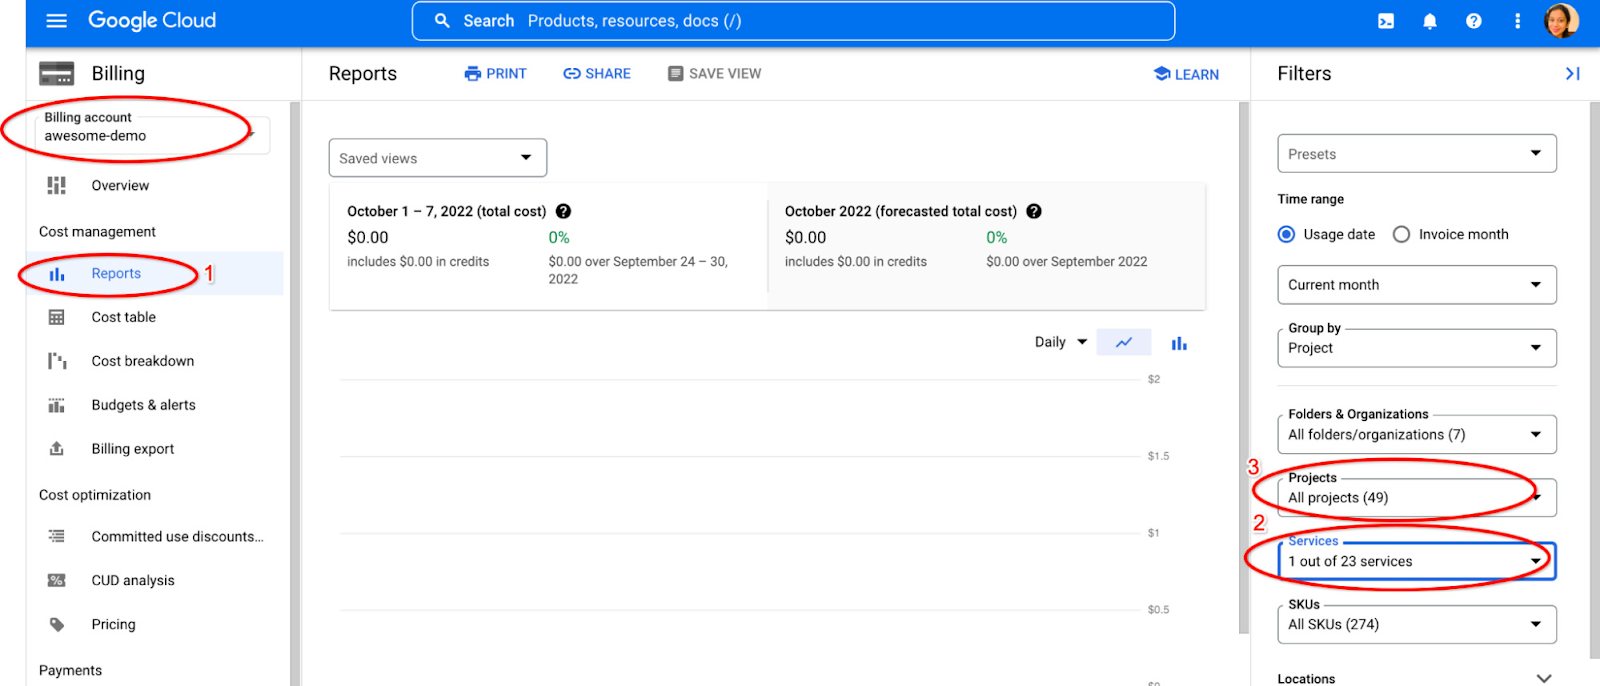Open the help question mark menu
This screenshot has height=686, width=1600.
tap(1473, 21)
